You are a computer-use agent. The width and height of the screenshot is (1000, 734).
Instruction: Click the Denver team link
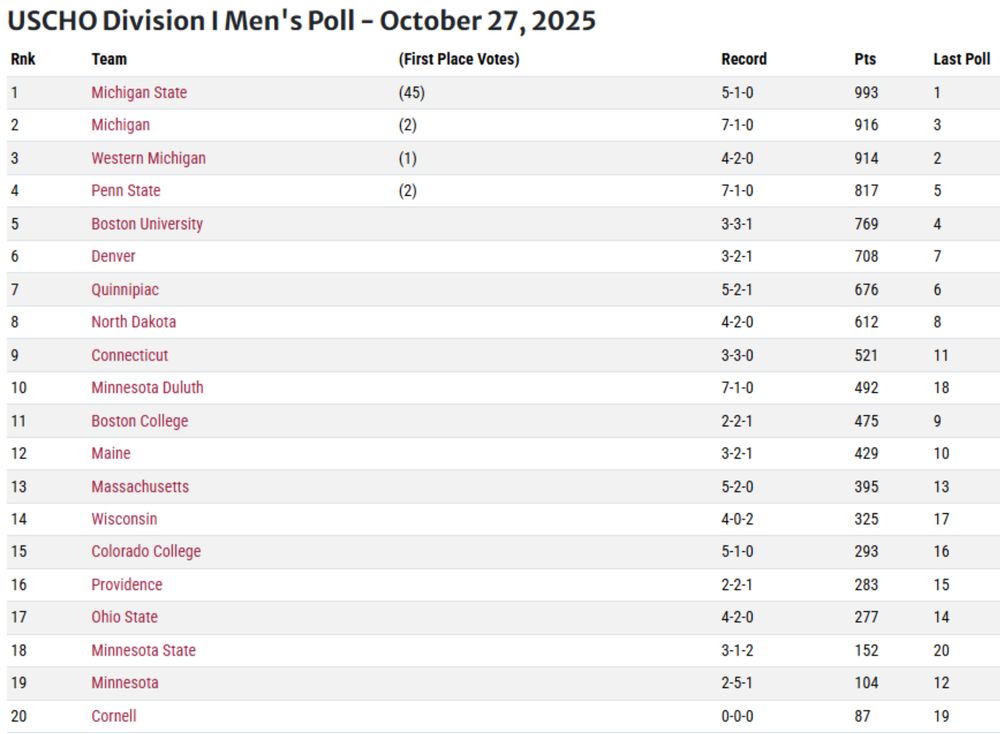(114, 256)
